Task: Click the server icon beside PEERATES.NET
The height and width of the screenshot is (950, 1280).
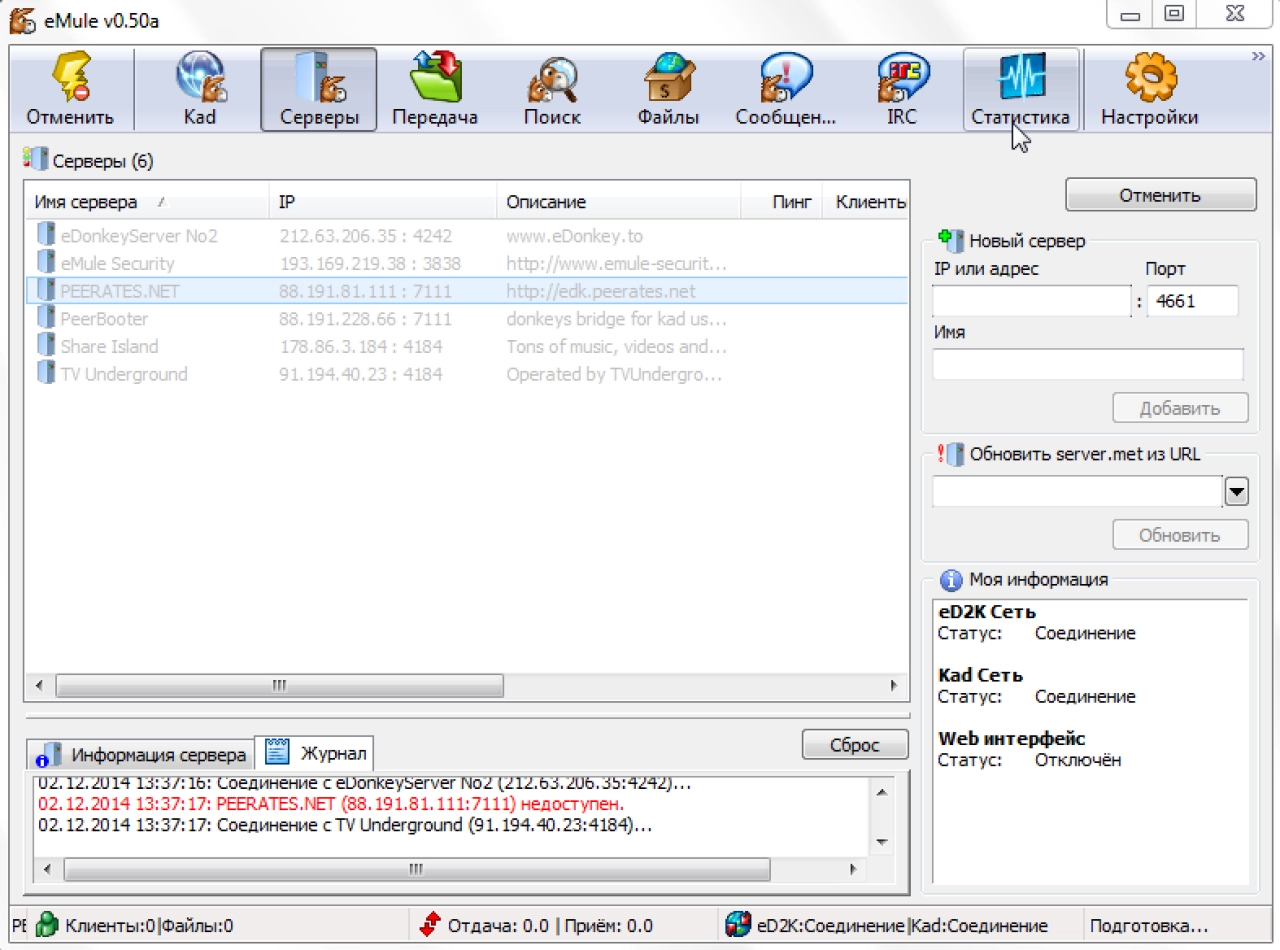Action: click(x=45, y=291)
